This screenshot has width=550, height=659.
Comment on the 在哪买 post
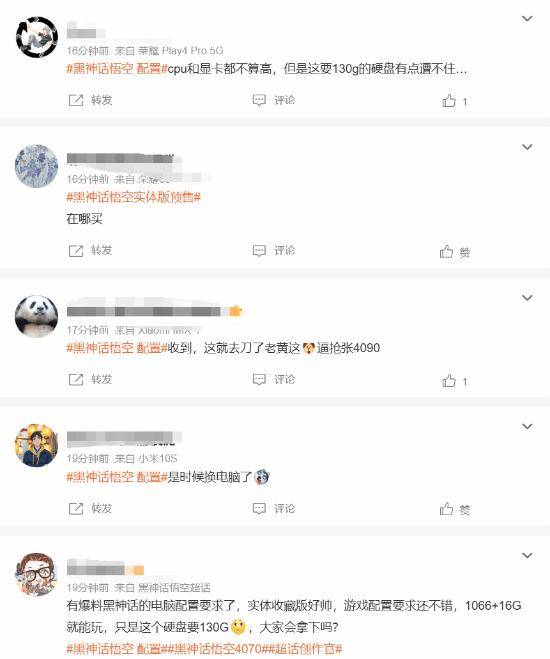pos(274,250)
